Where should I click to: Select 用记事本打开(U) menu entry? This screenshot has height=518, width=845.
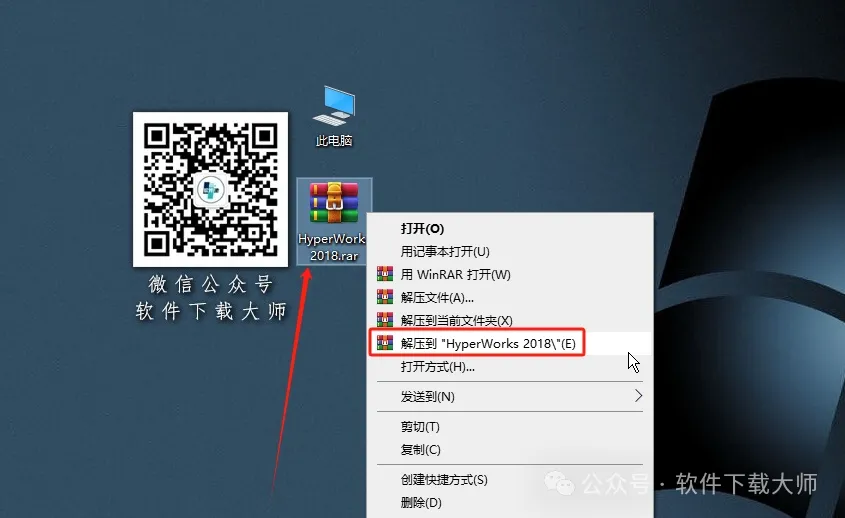pos(510,251)
